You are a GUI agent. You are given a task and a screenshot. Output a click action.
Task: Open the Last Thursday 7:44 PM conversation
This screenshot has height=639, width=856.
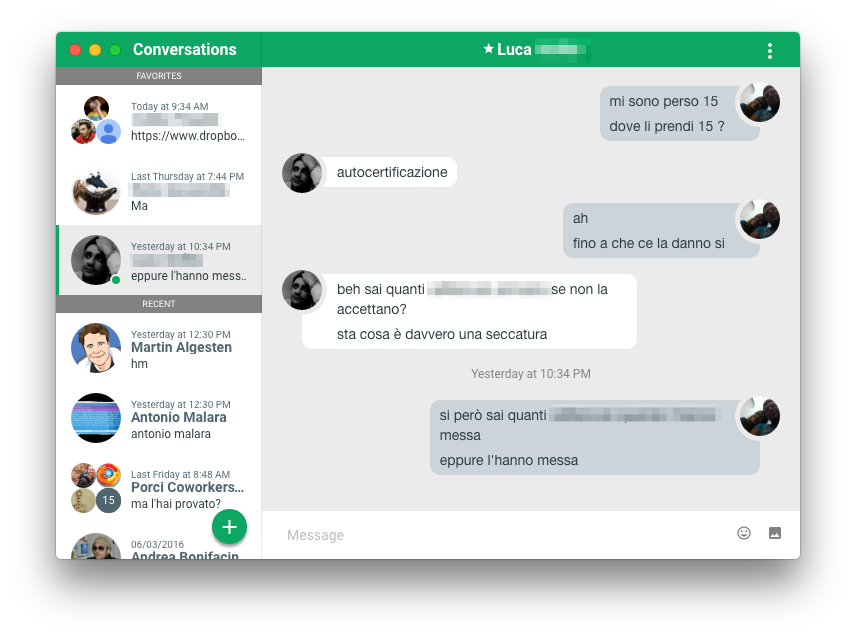coord(159,190)
